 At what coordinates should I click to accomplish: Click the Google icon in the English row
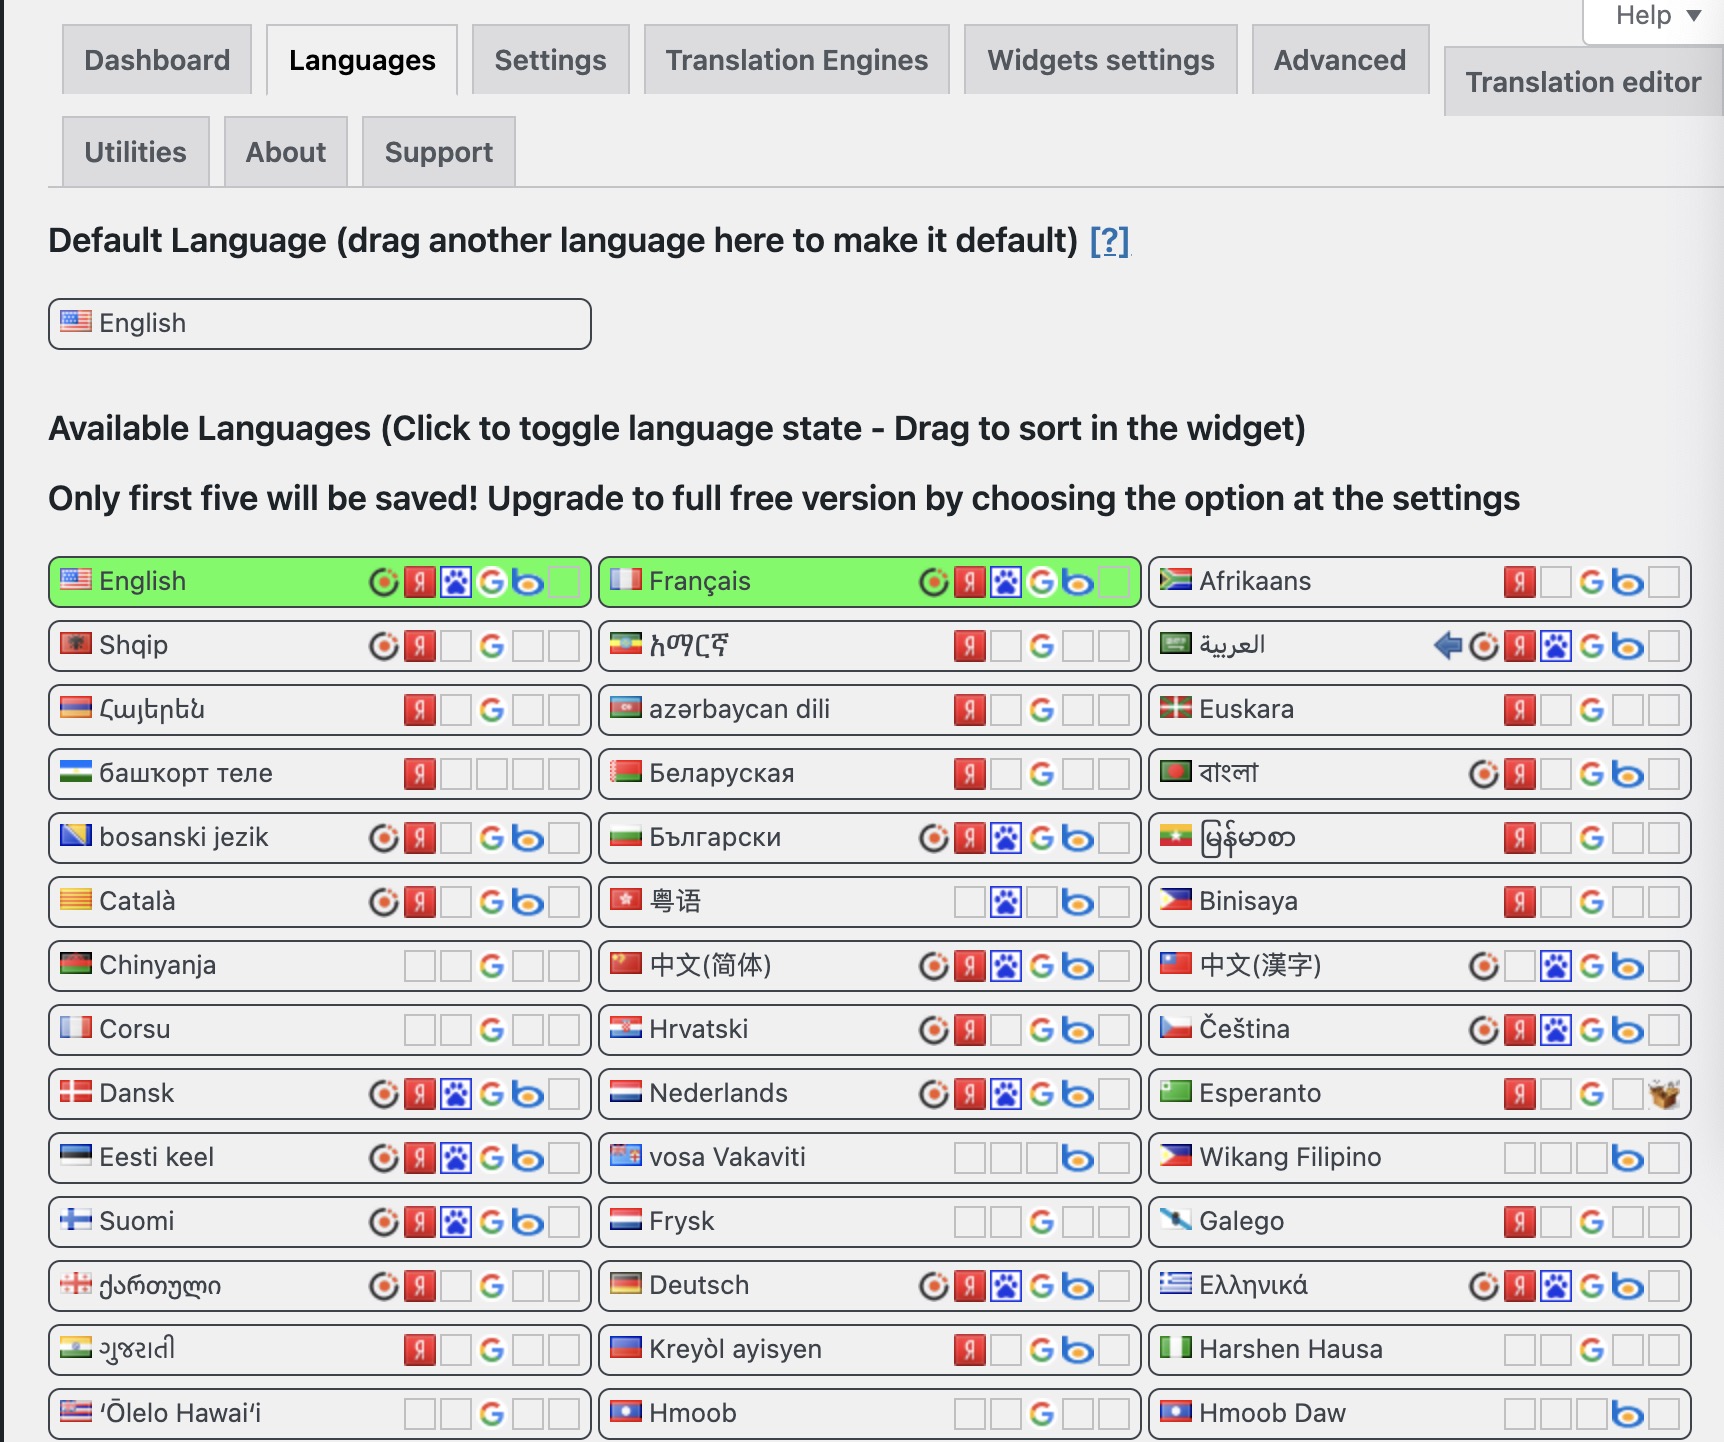click(491, 582)
